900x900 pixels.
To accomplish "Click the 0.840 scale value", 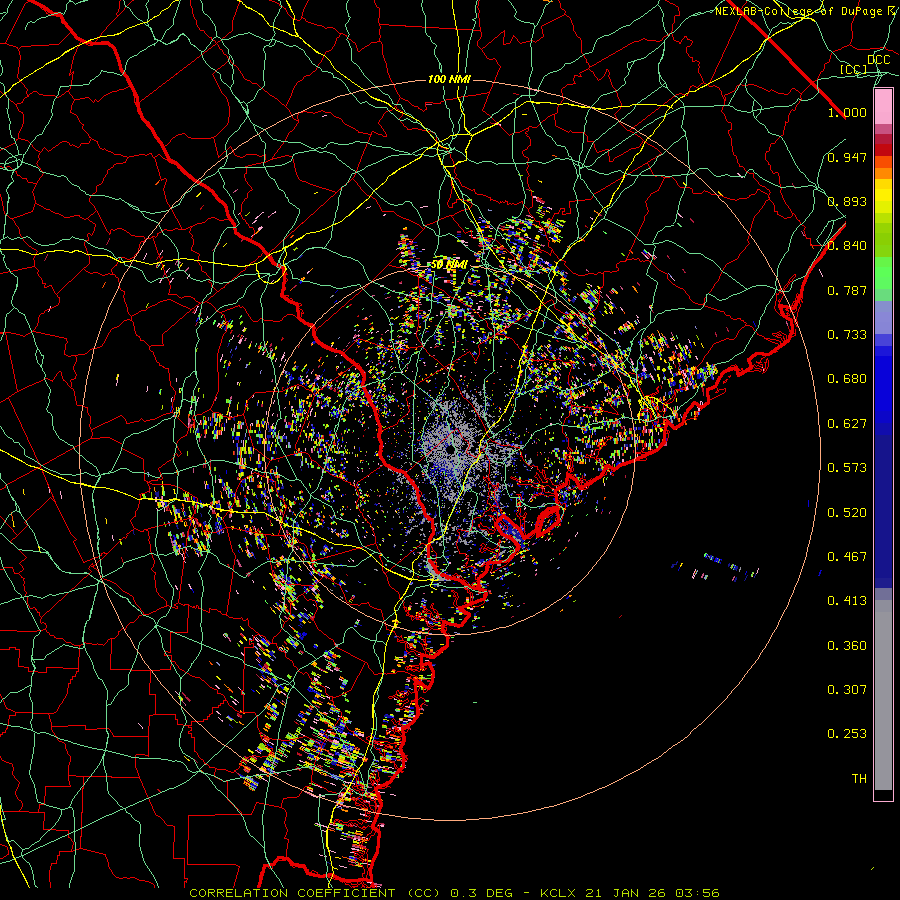I will pos(847,246).
